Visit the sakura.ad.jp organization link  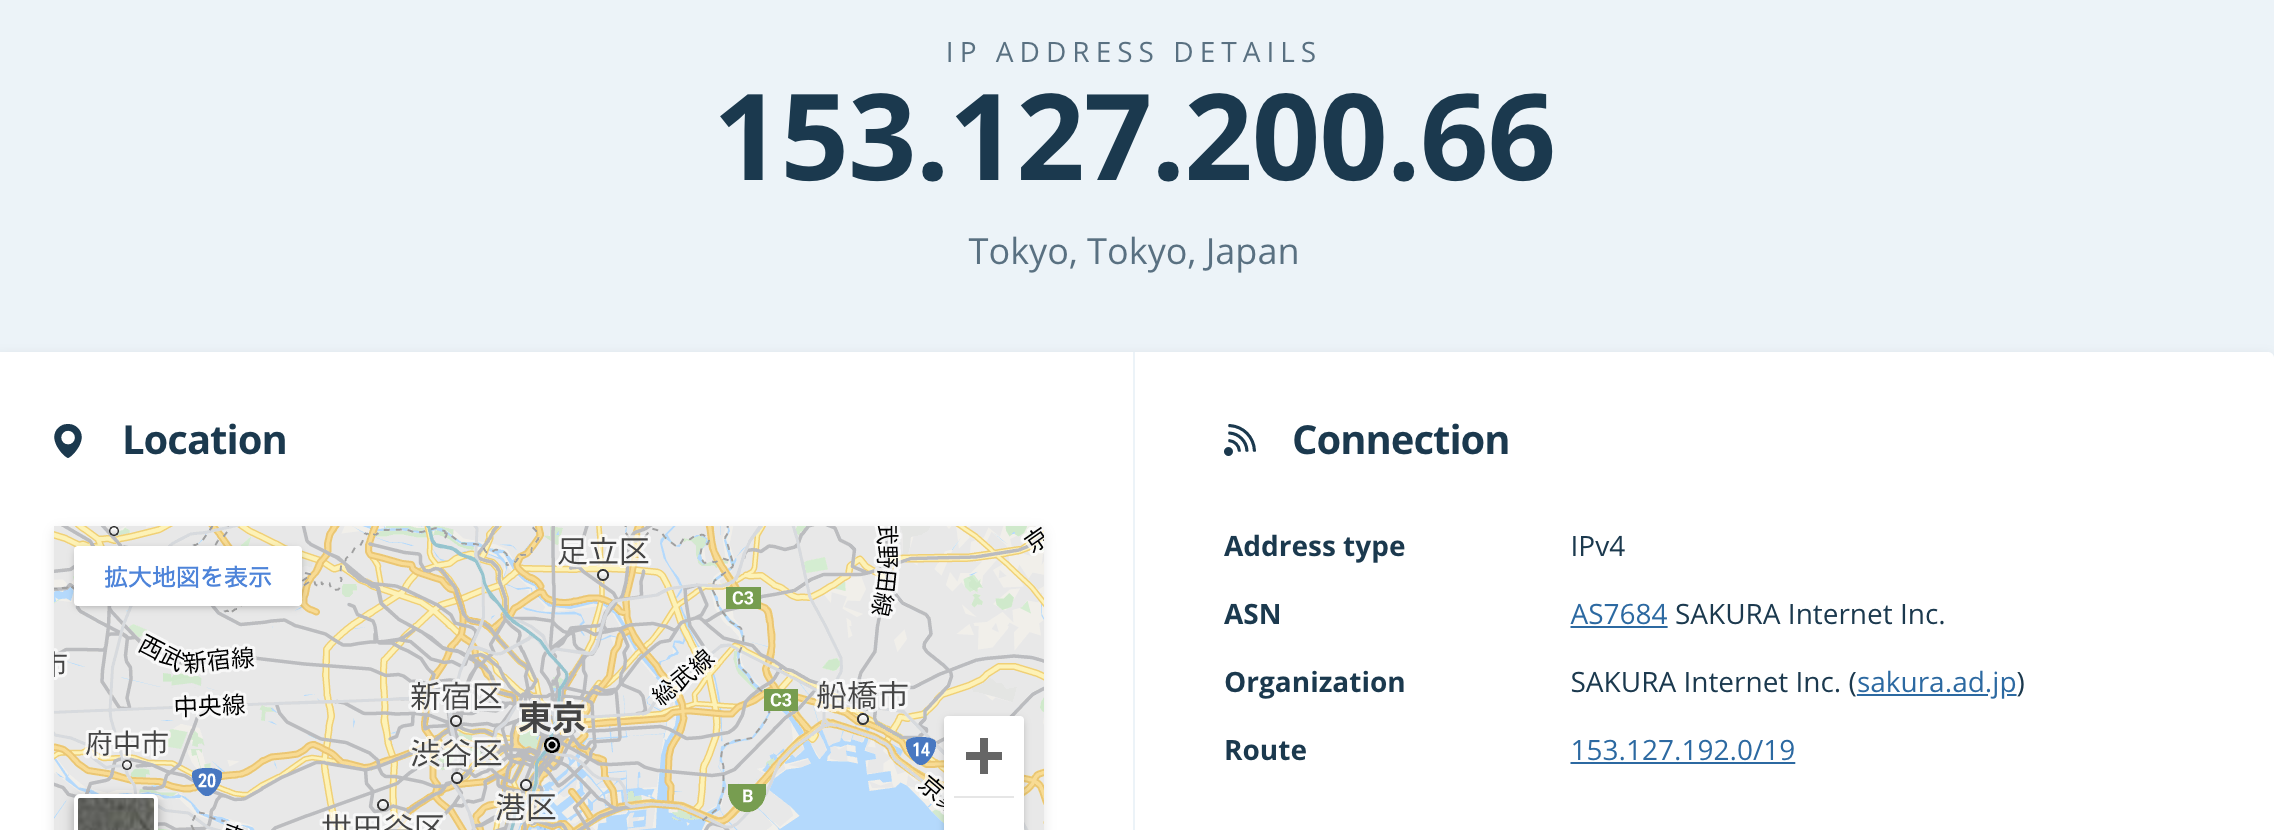click(x=1936, y=682)
